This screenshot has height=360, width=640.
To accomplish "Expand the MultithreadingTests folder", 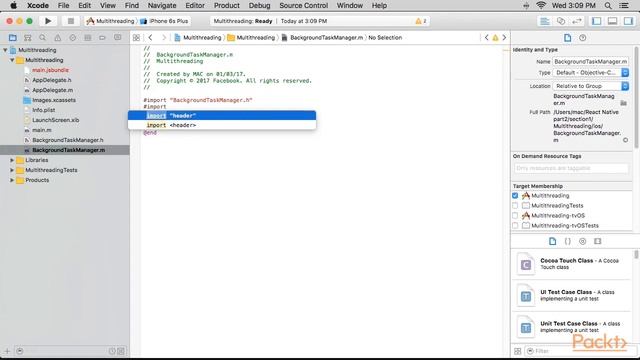I will click(x=12, y=170).
